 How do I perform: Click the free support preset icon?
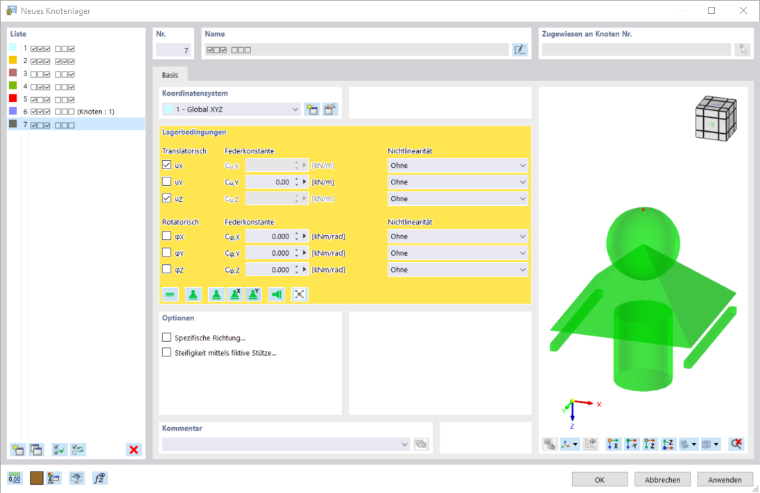point(170,294)
